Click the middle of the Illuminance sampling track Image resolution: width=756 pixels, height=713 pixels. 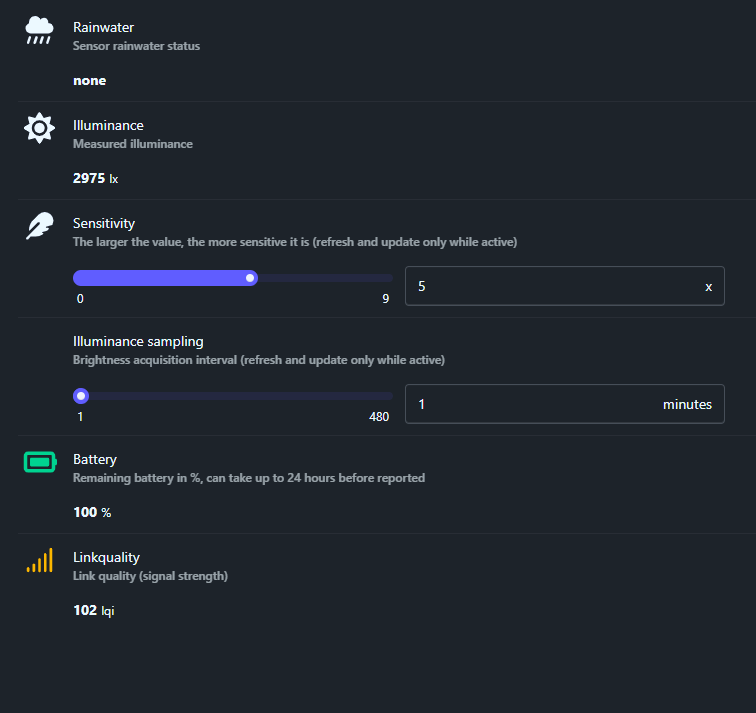pyautogui.click(x=233, y=396)
